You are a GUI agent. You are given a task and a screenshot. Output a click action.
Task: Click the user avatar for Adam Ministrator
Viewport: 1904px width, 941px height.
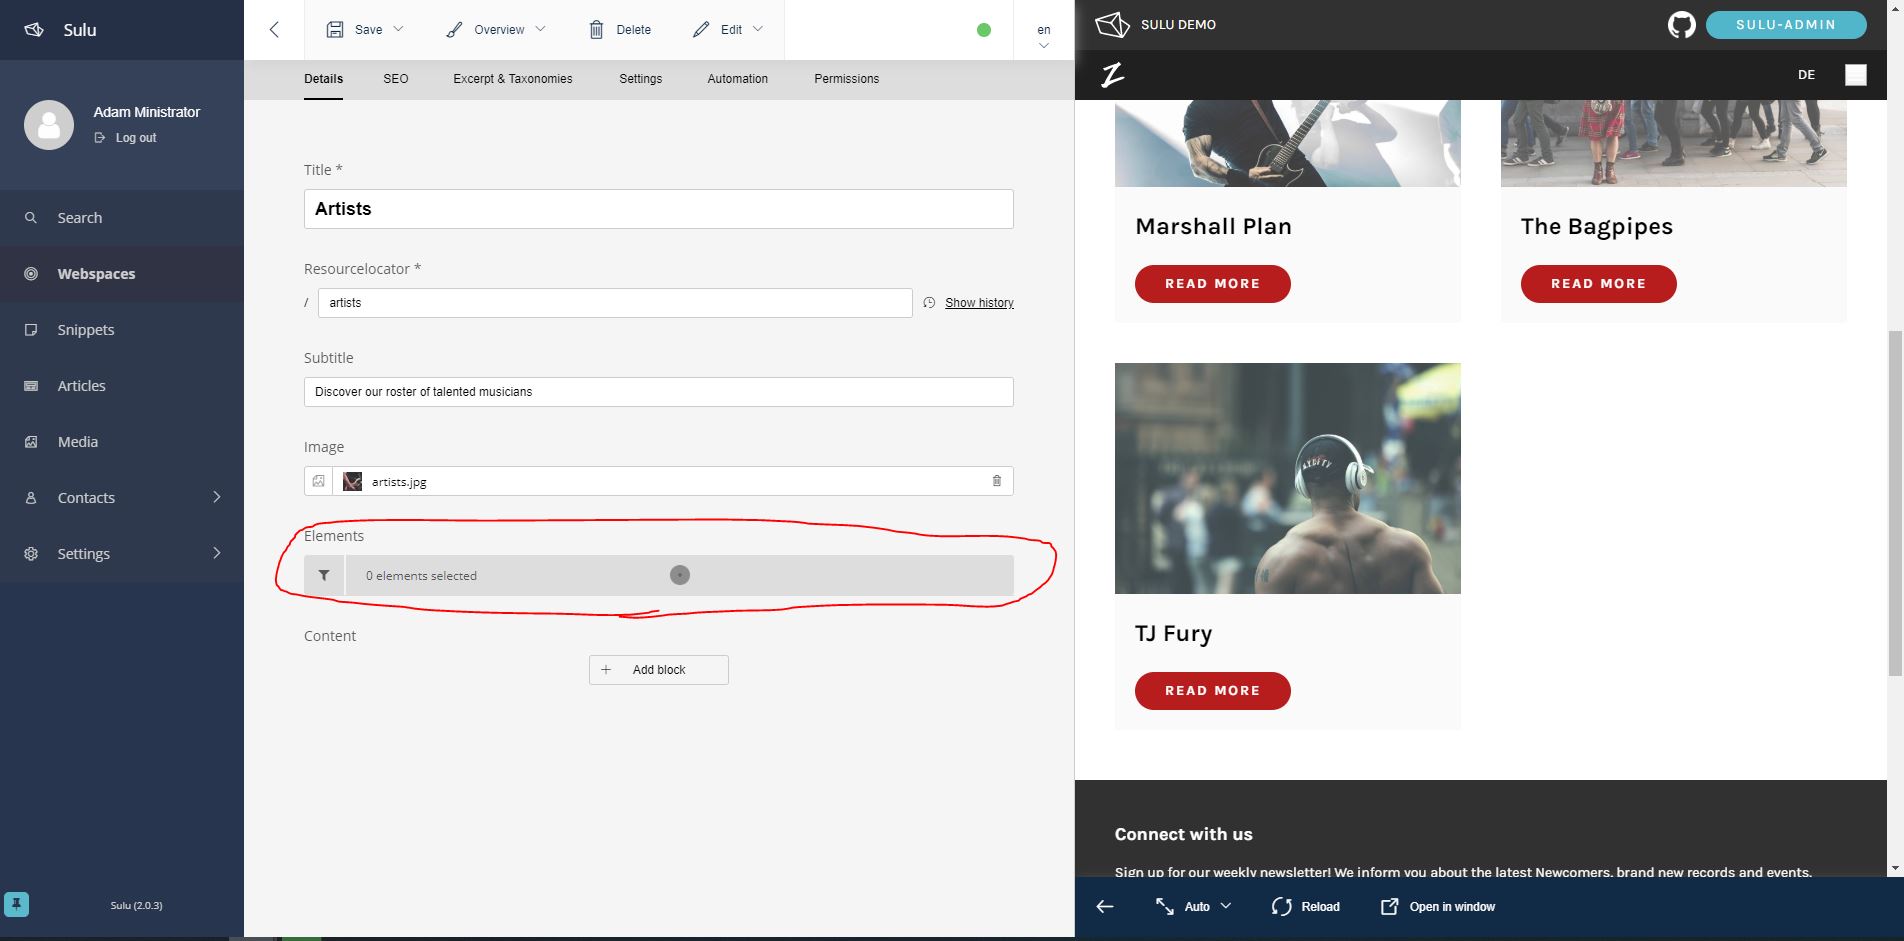tap(49, 125)
